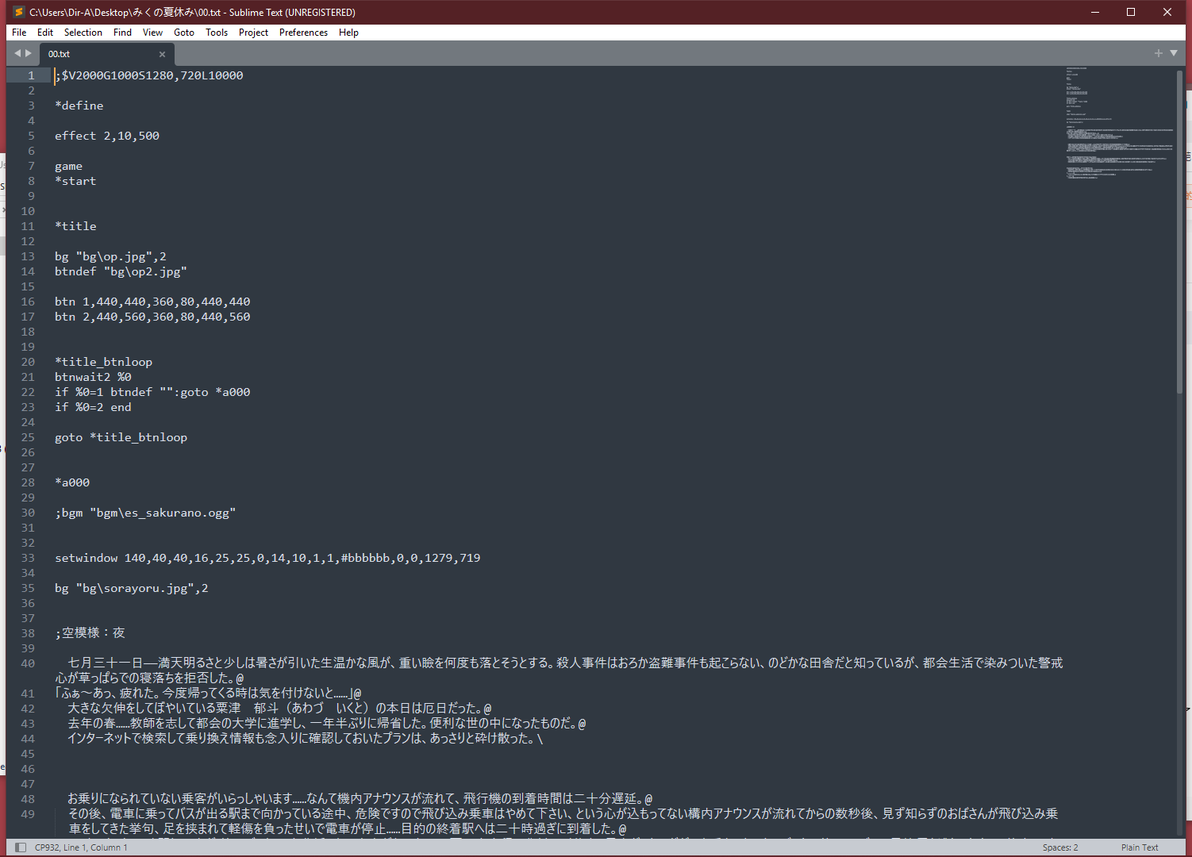
Task: Click line number 33 in the gutter
Action: point(28,558)
